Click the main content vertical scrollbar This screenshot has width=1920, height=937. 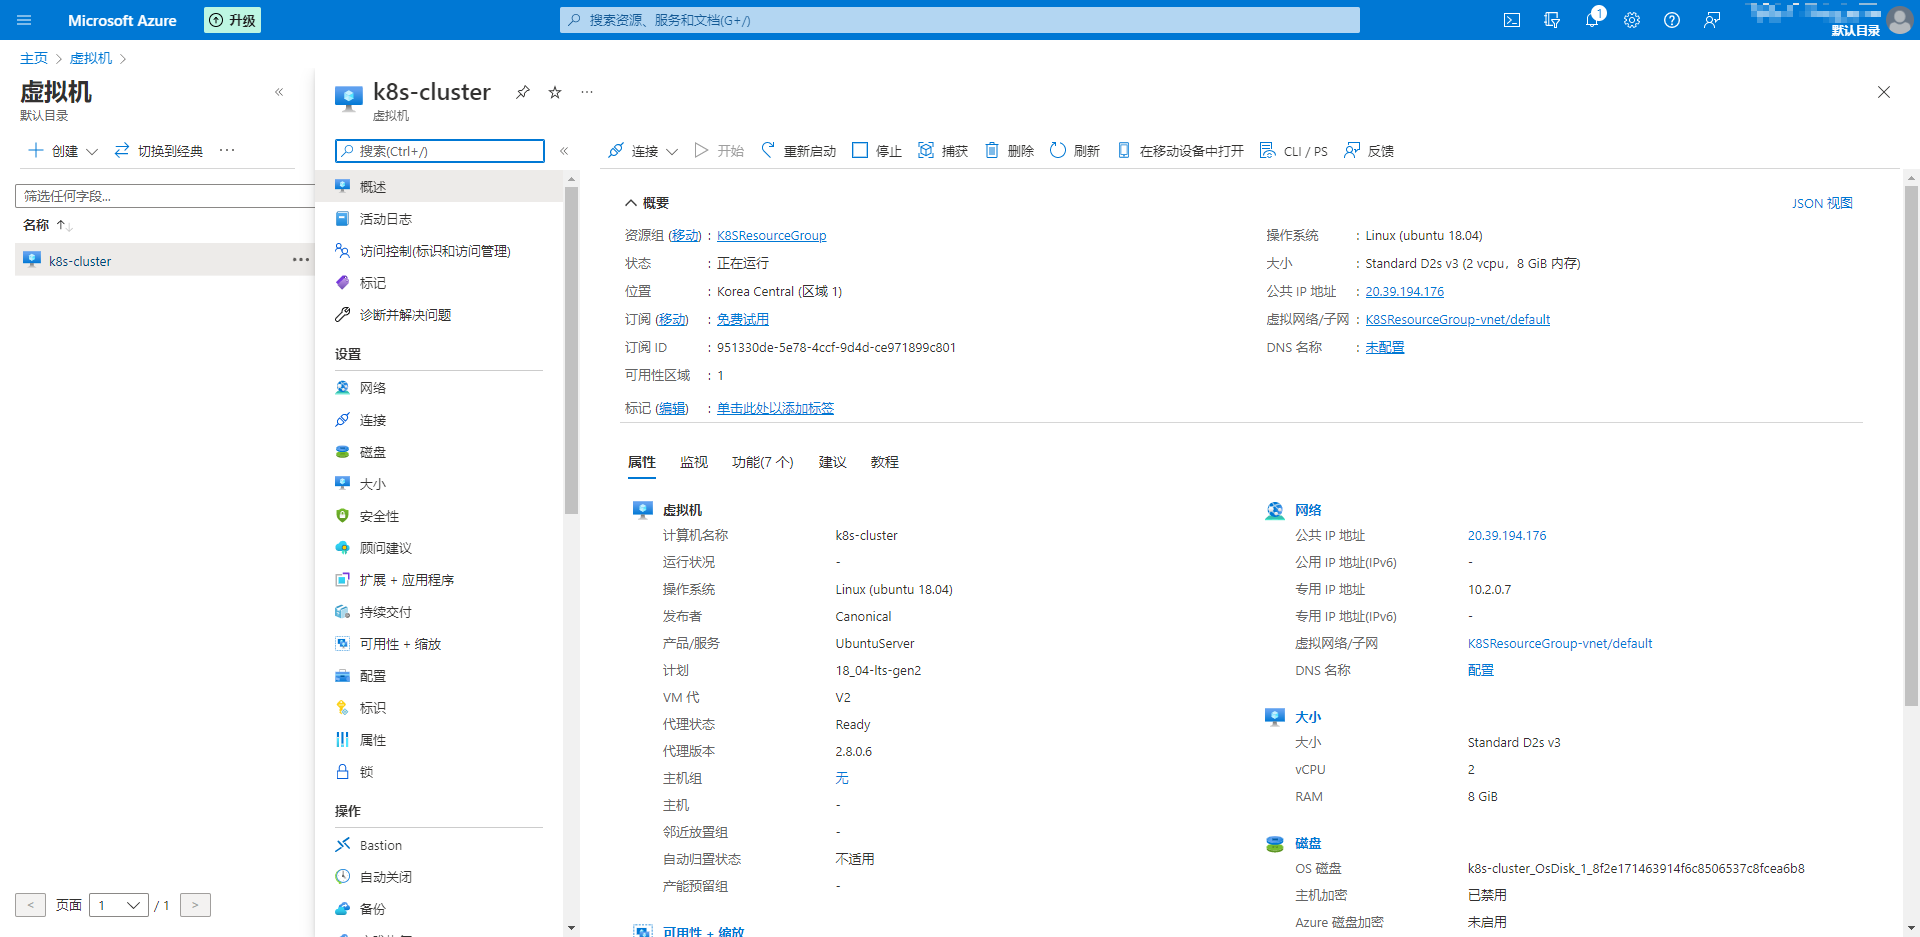pyautogui.click(x=1911, y=445)
